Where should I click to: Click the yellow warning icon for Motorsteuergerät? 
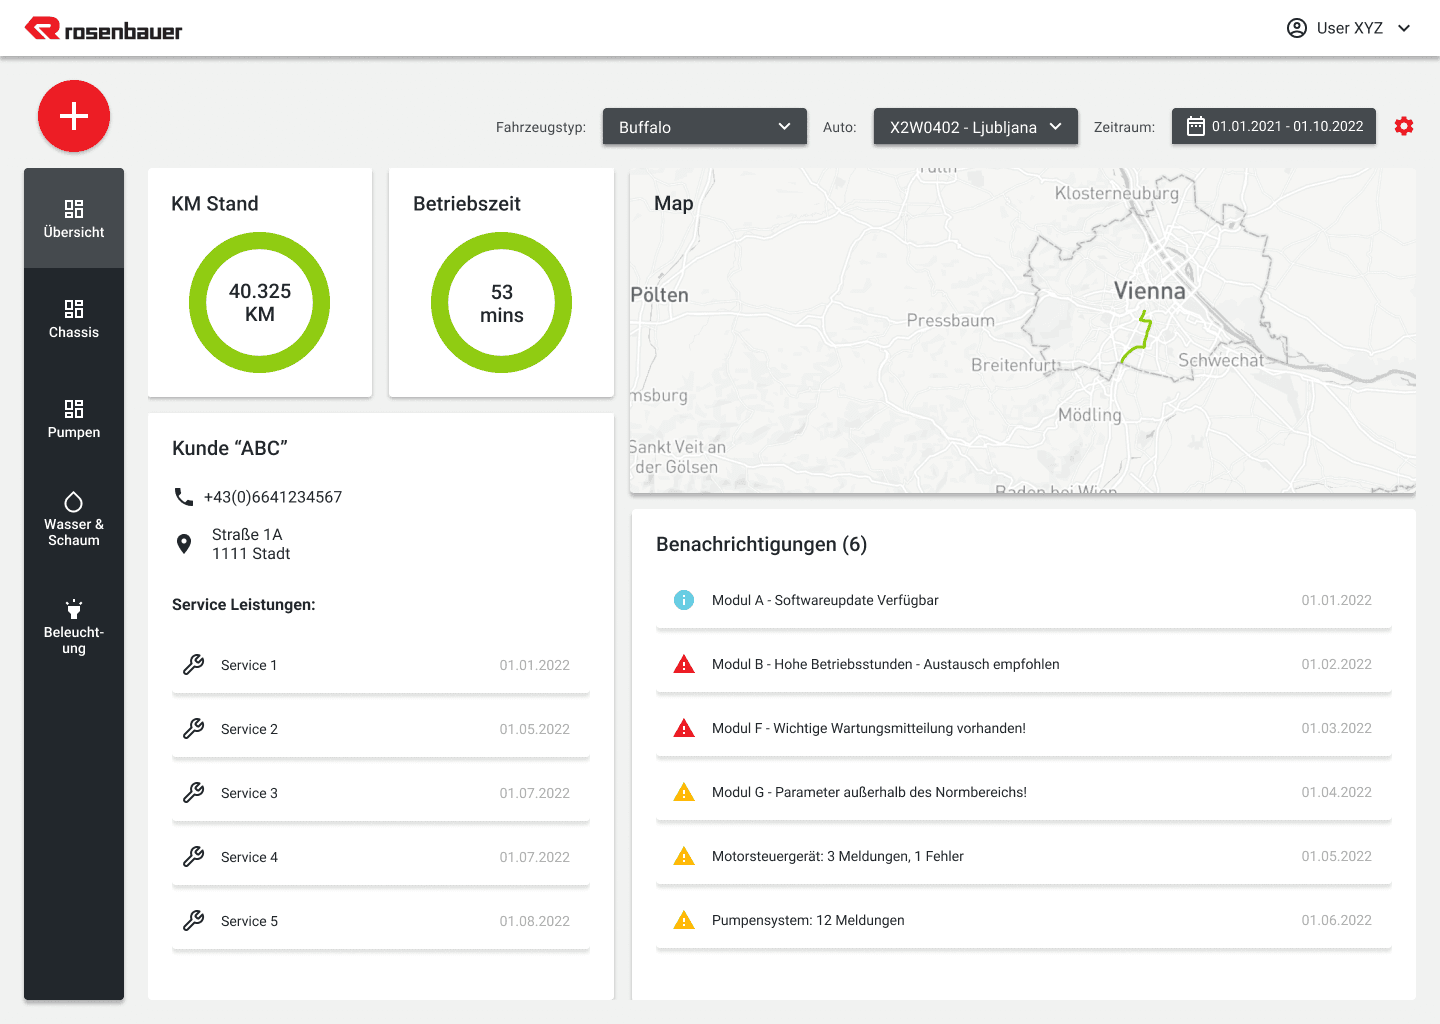pos(684,856)
